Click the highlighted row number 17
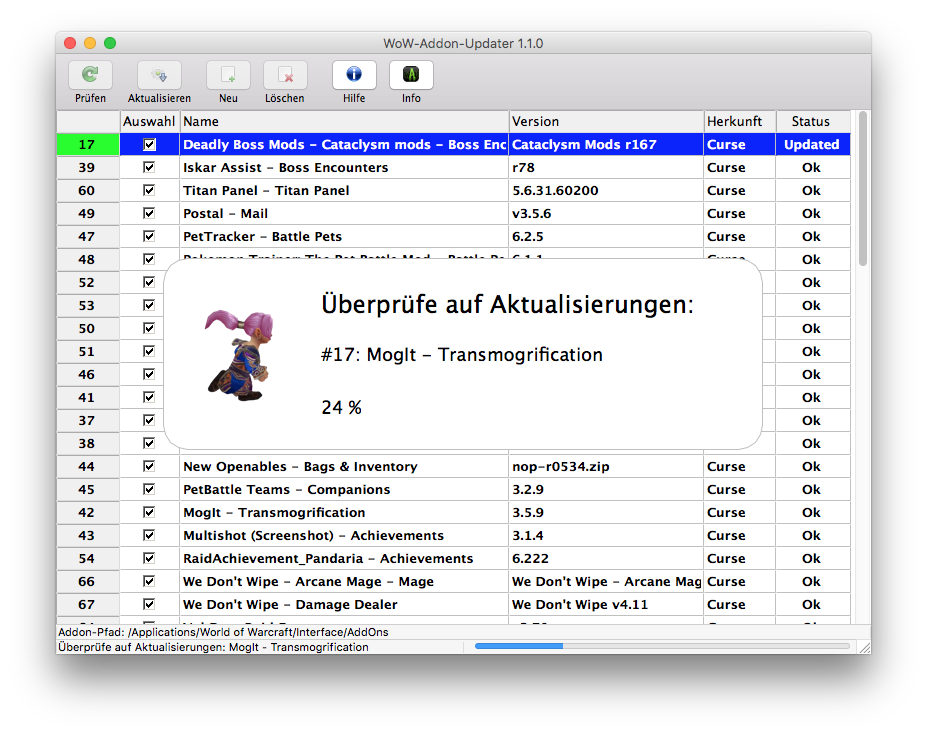 point(88,144)
